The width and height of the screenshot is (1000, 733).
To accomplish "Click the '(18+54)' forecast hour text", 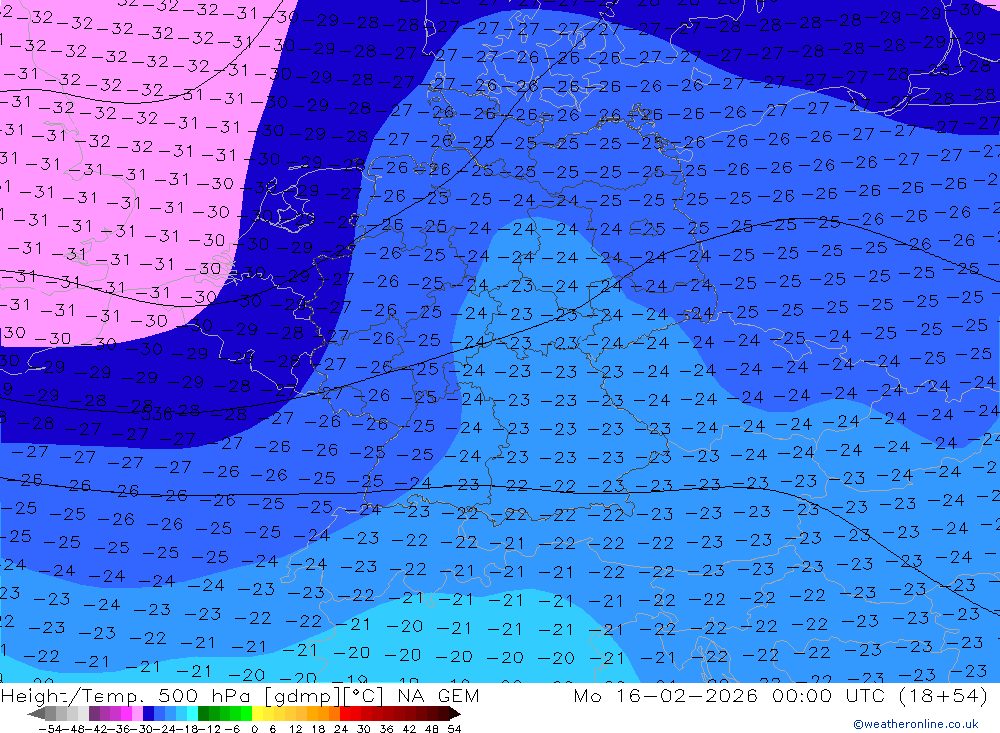I will (943, 695).
